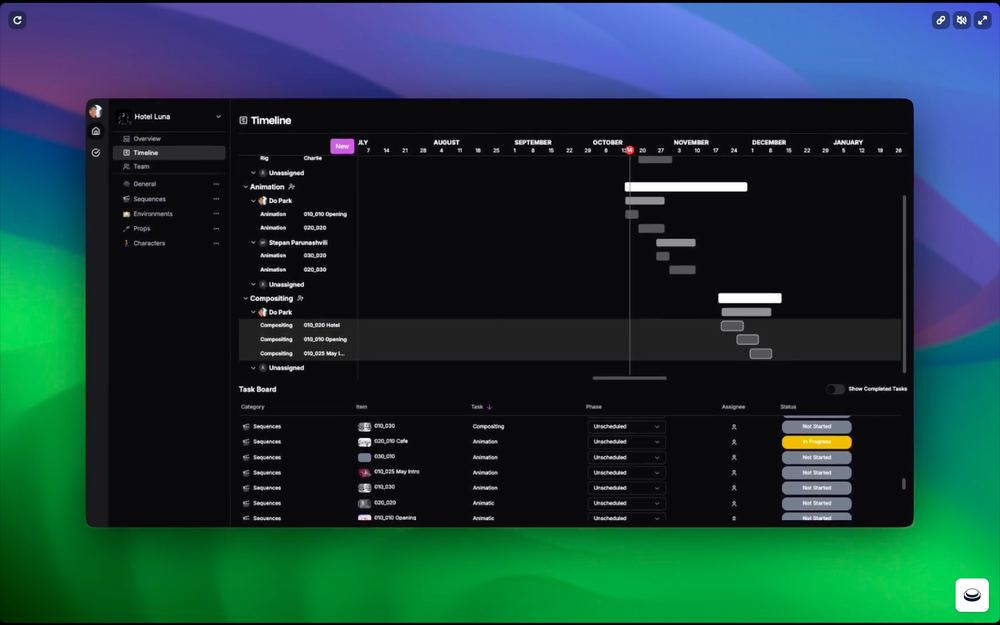Viewport: 1000px width, 625px height.
Task: Click the red today marker on date 14
Action: [x=629, y=151]
